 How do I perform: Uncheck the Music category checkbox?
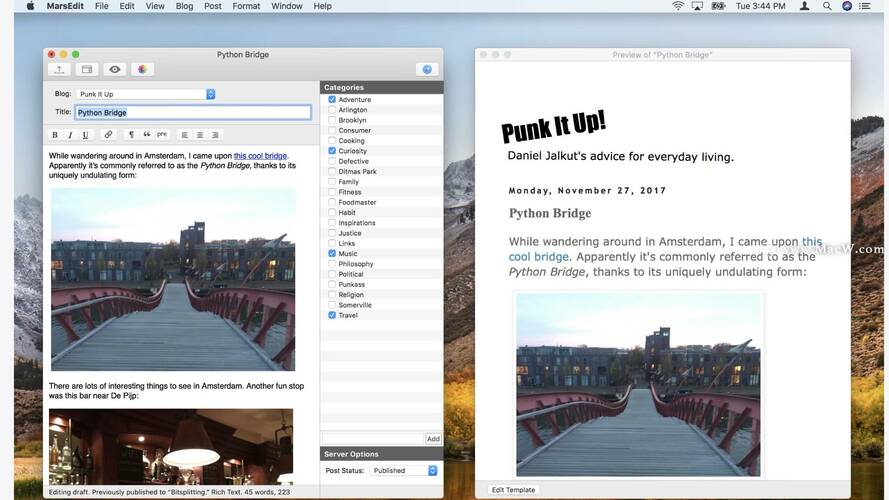point(332,254)
